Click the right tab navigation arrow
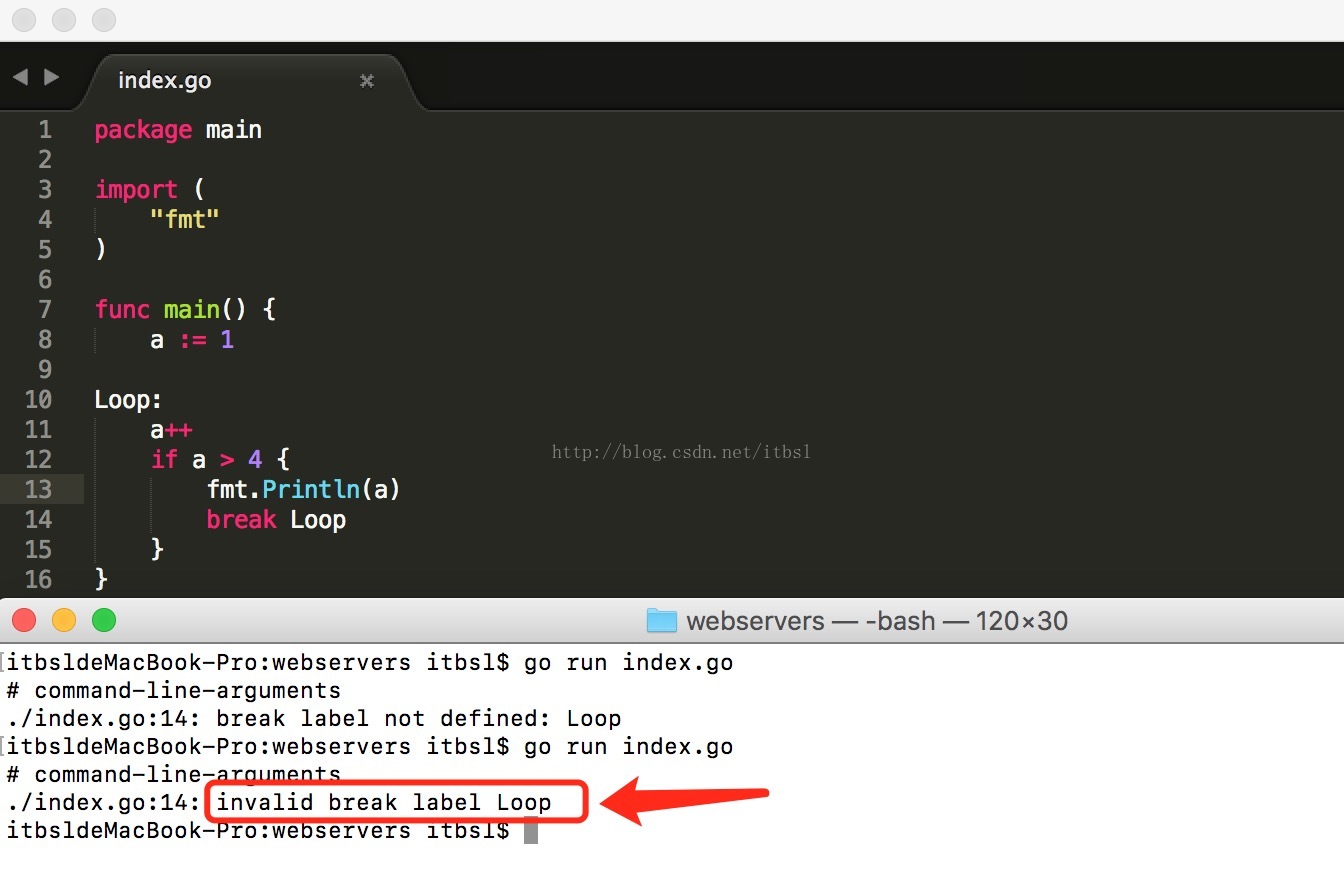 52,77
